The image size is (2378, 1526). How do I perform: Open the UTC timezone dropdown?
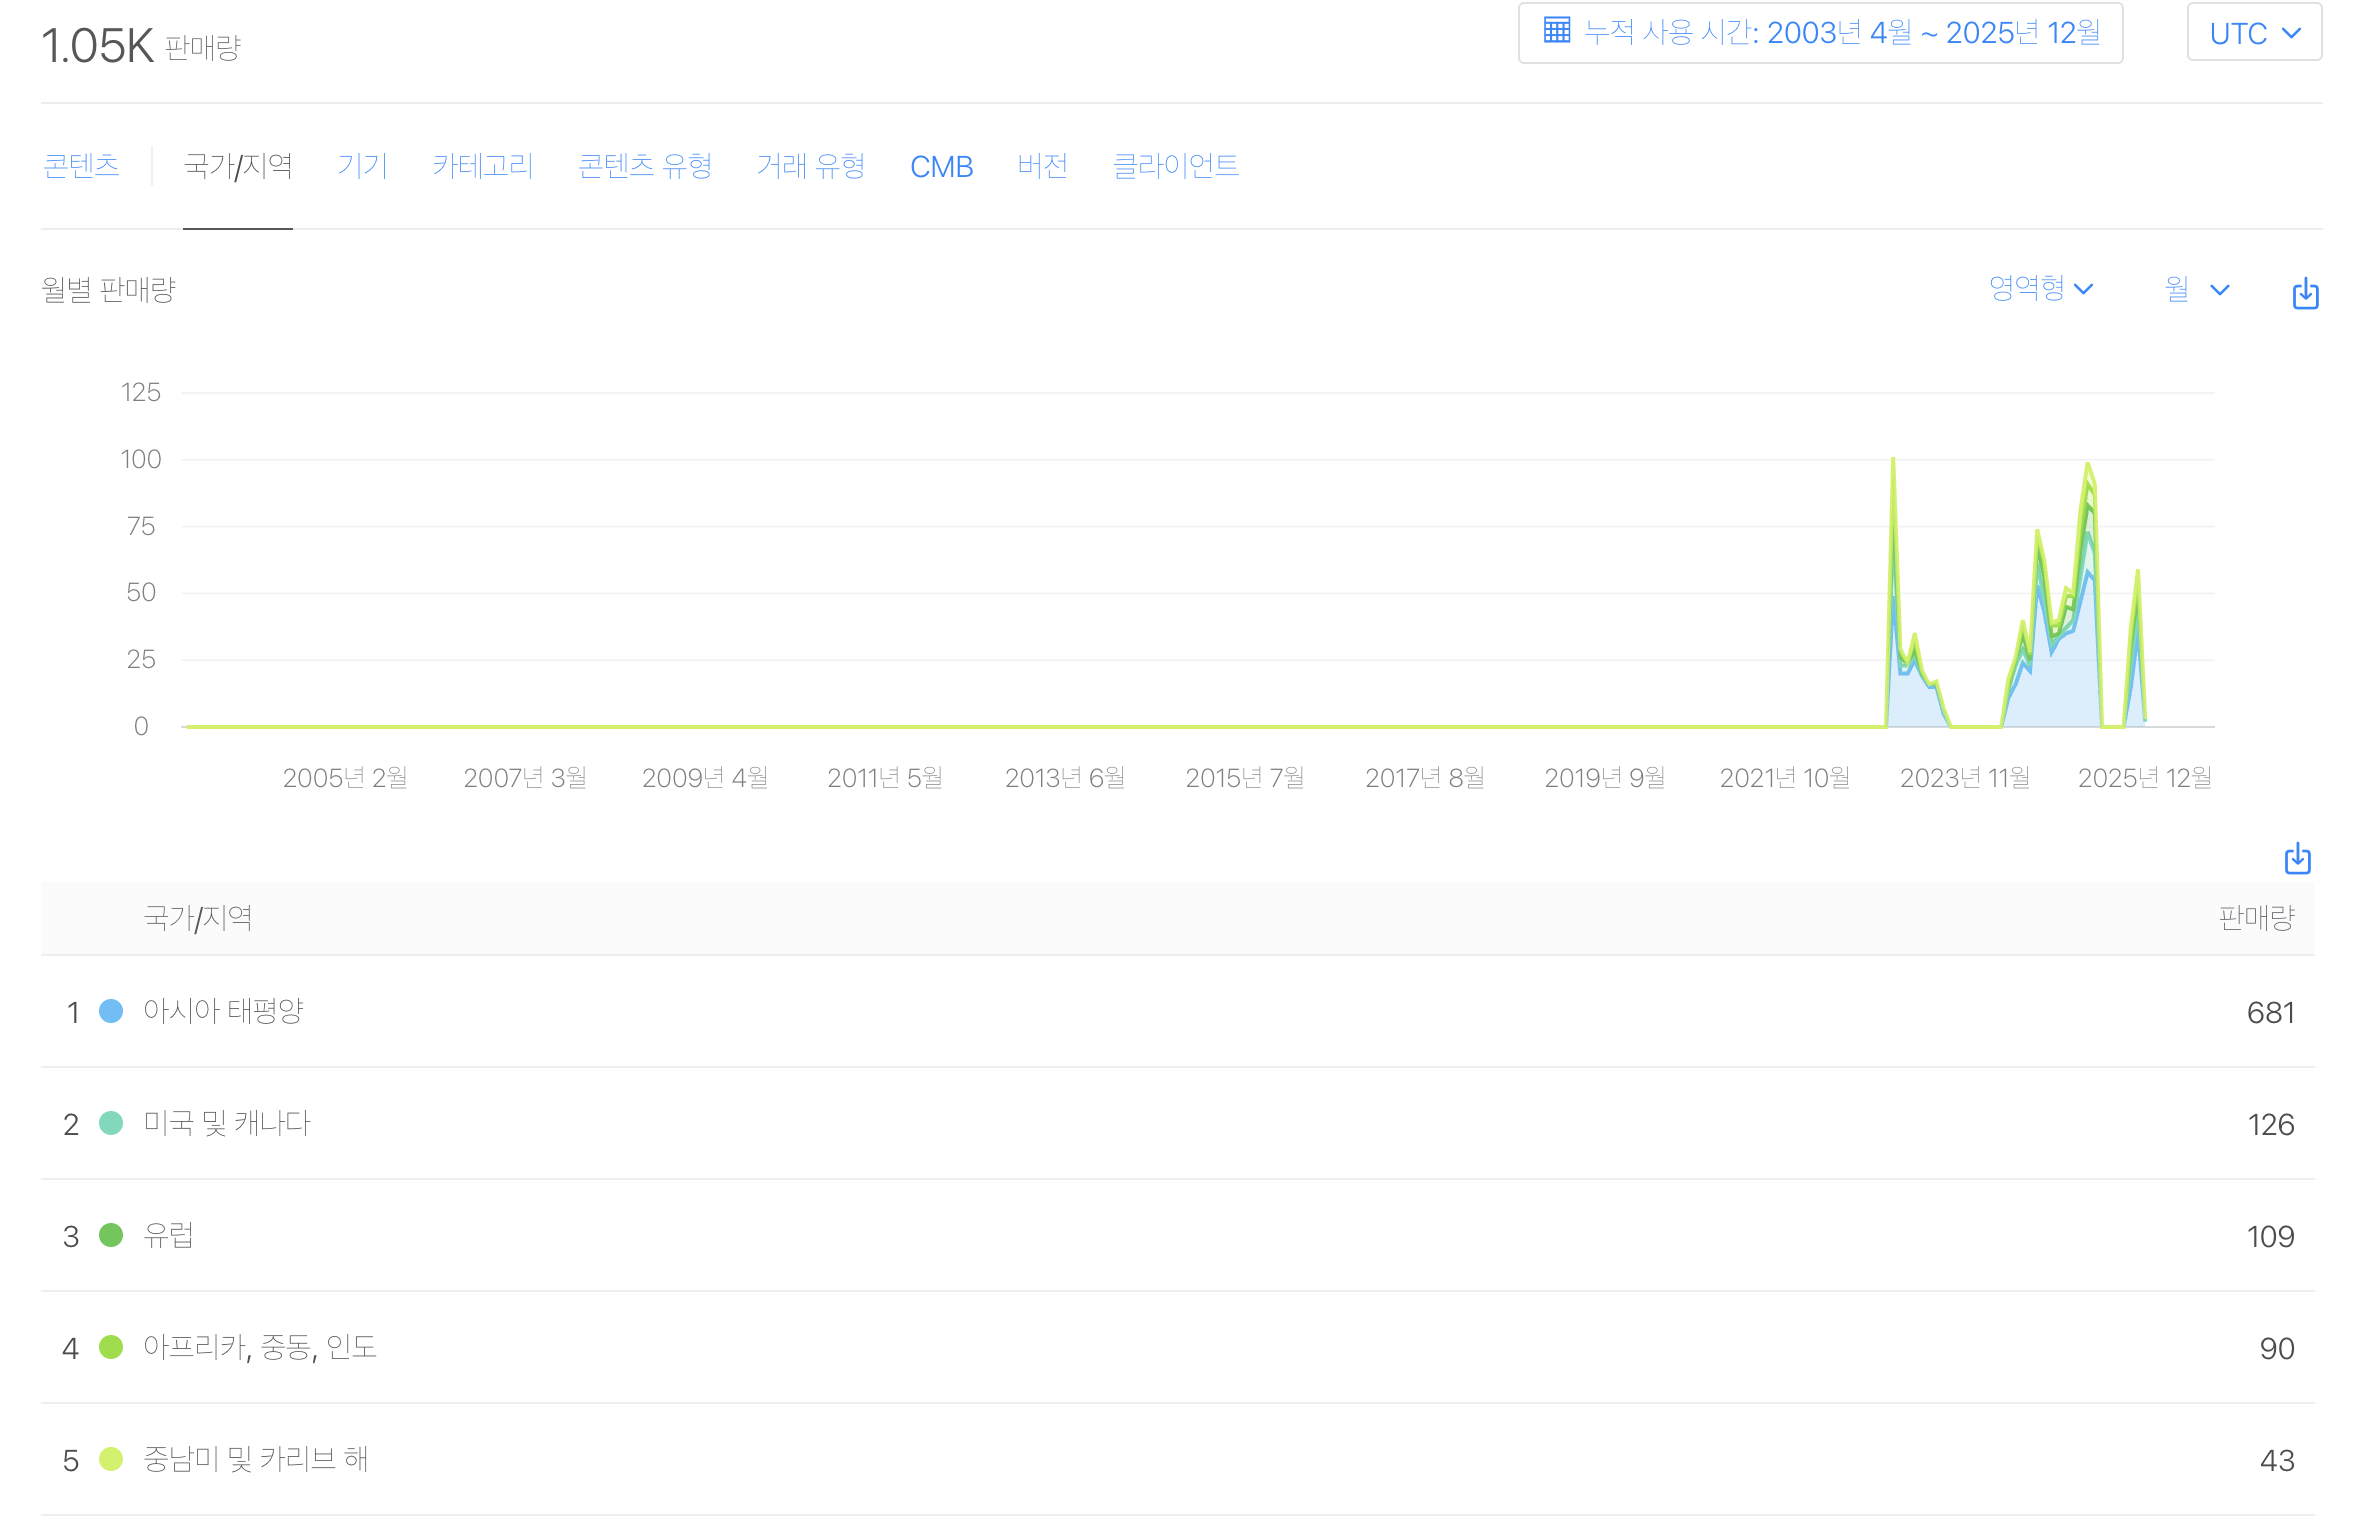point(2253,34)
